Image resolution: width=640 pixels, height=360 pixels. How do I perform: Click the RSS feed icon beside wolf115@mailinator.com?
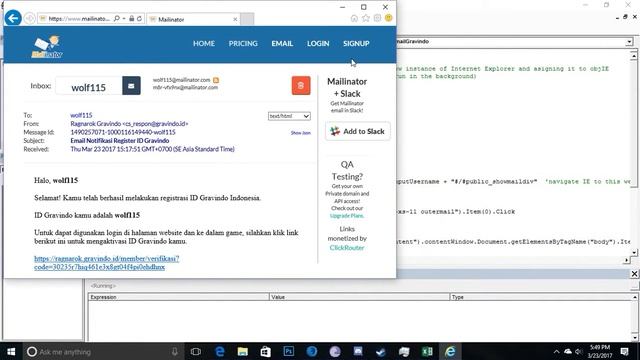tap(216, 80)
